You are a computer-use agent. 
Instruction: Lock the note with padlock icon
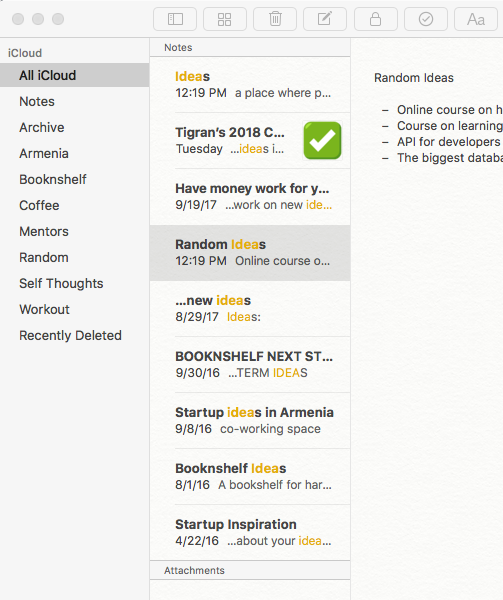pyautogui.click(x=376, y=19)
